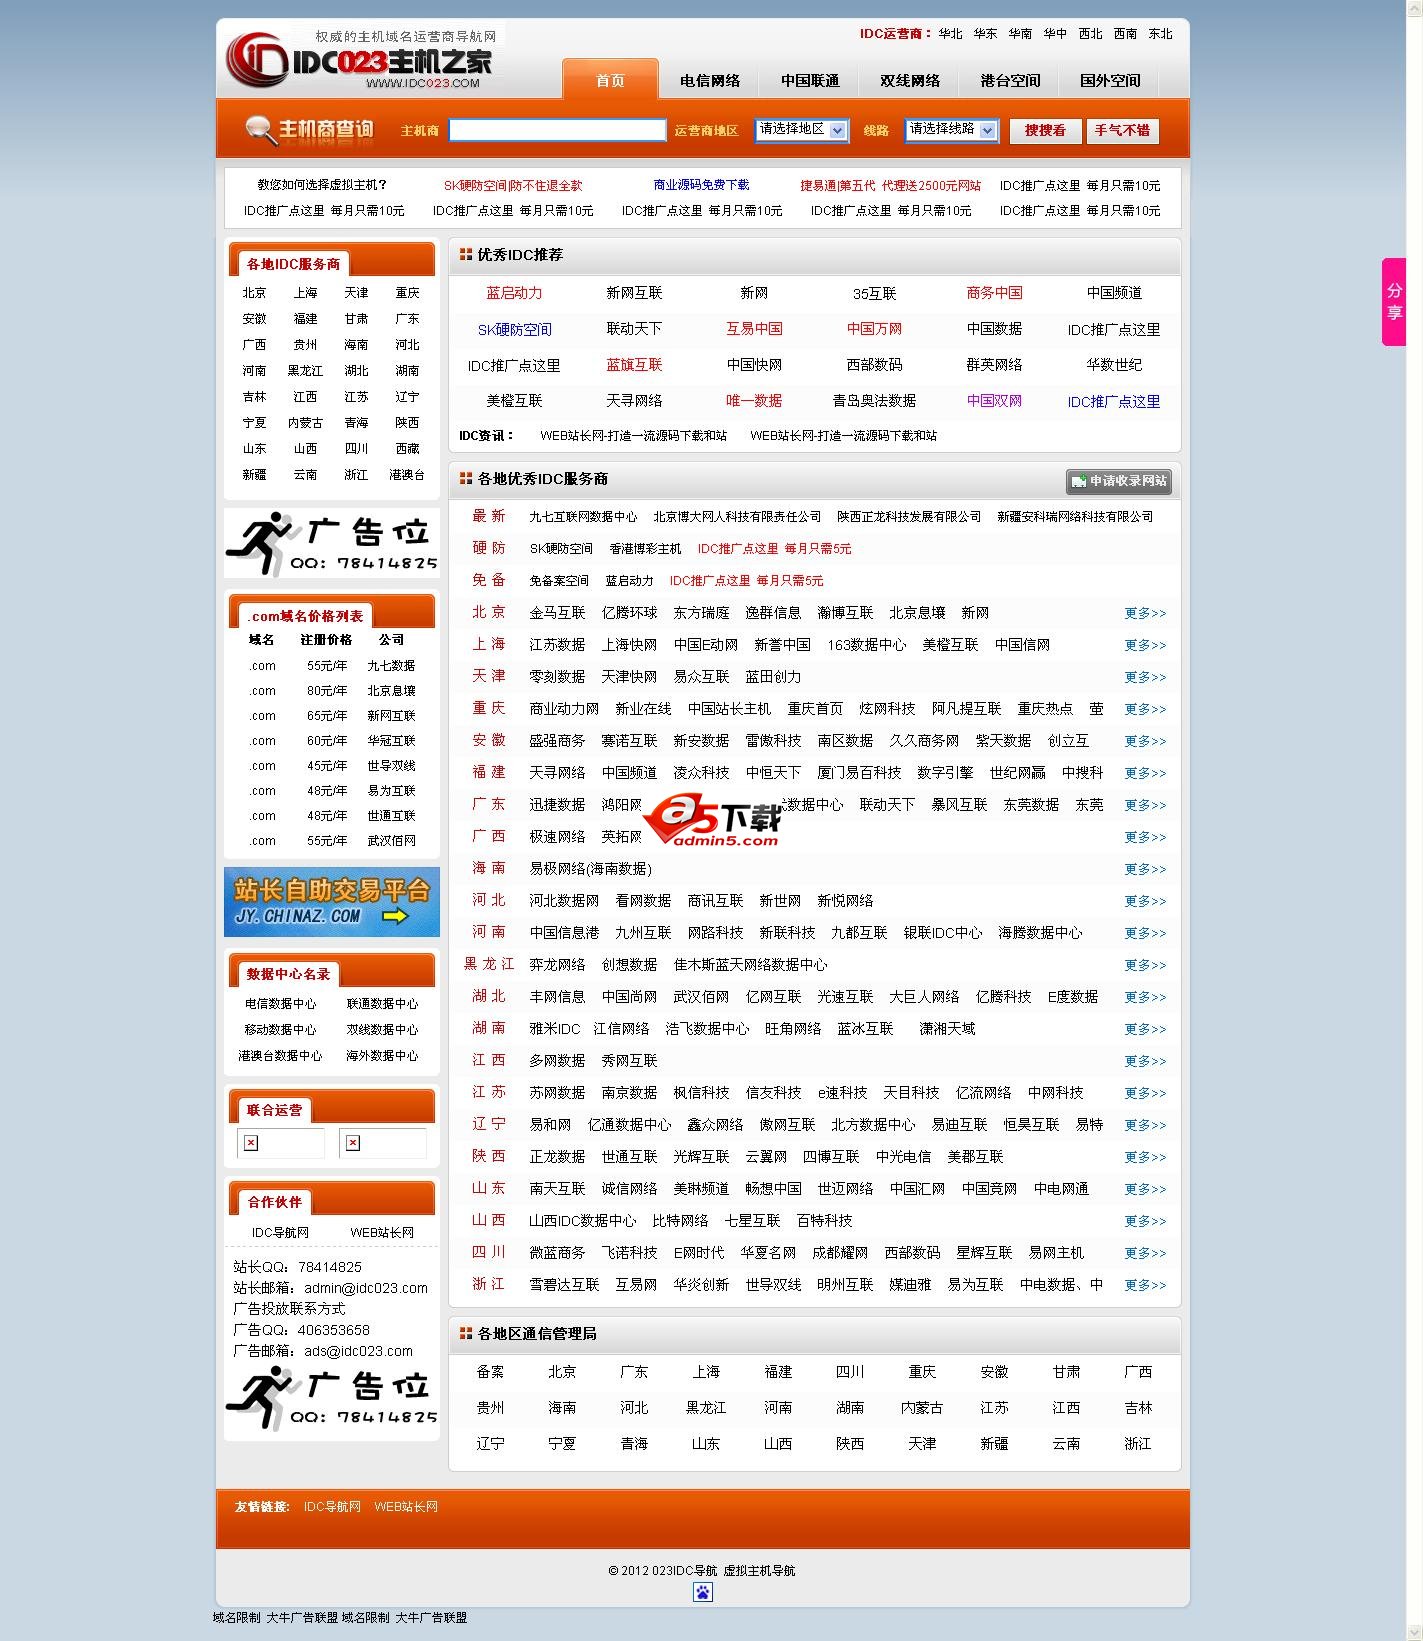Image resolution: width=1423 pixels, height=1641 pixels.
Task: Click the 申请收录网站 button
Action: (x=1119, y=481)
